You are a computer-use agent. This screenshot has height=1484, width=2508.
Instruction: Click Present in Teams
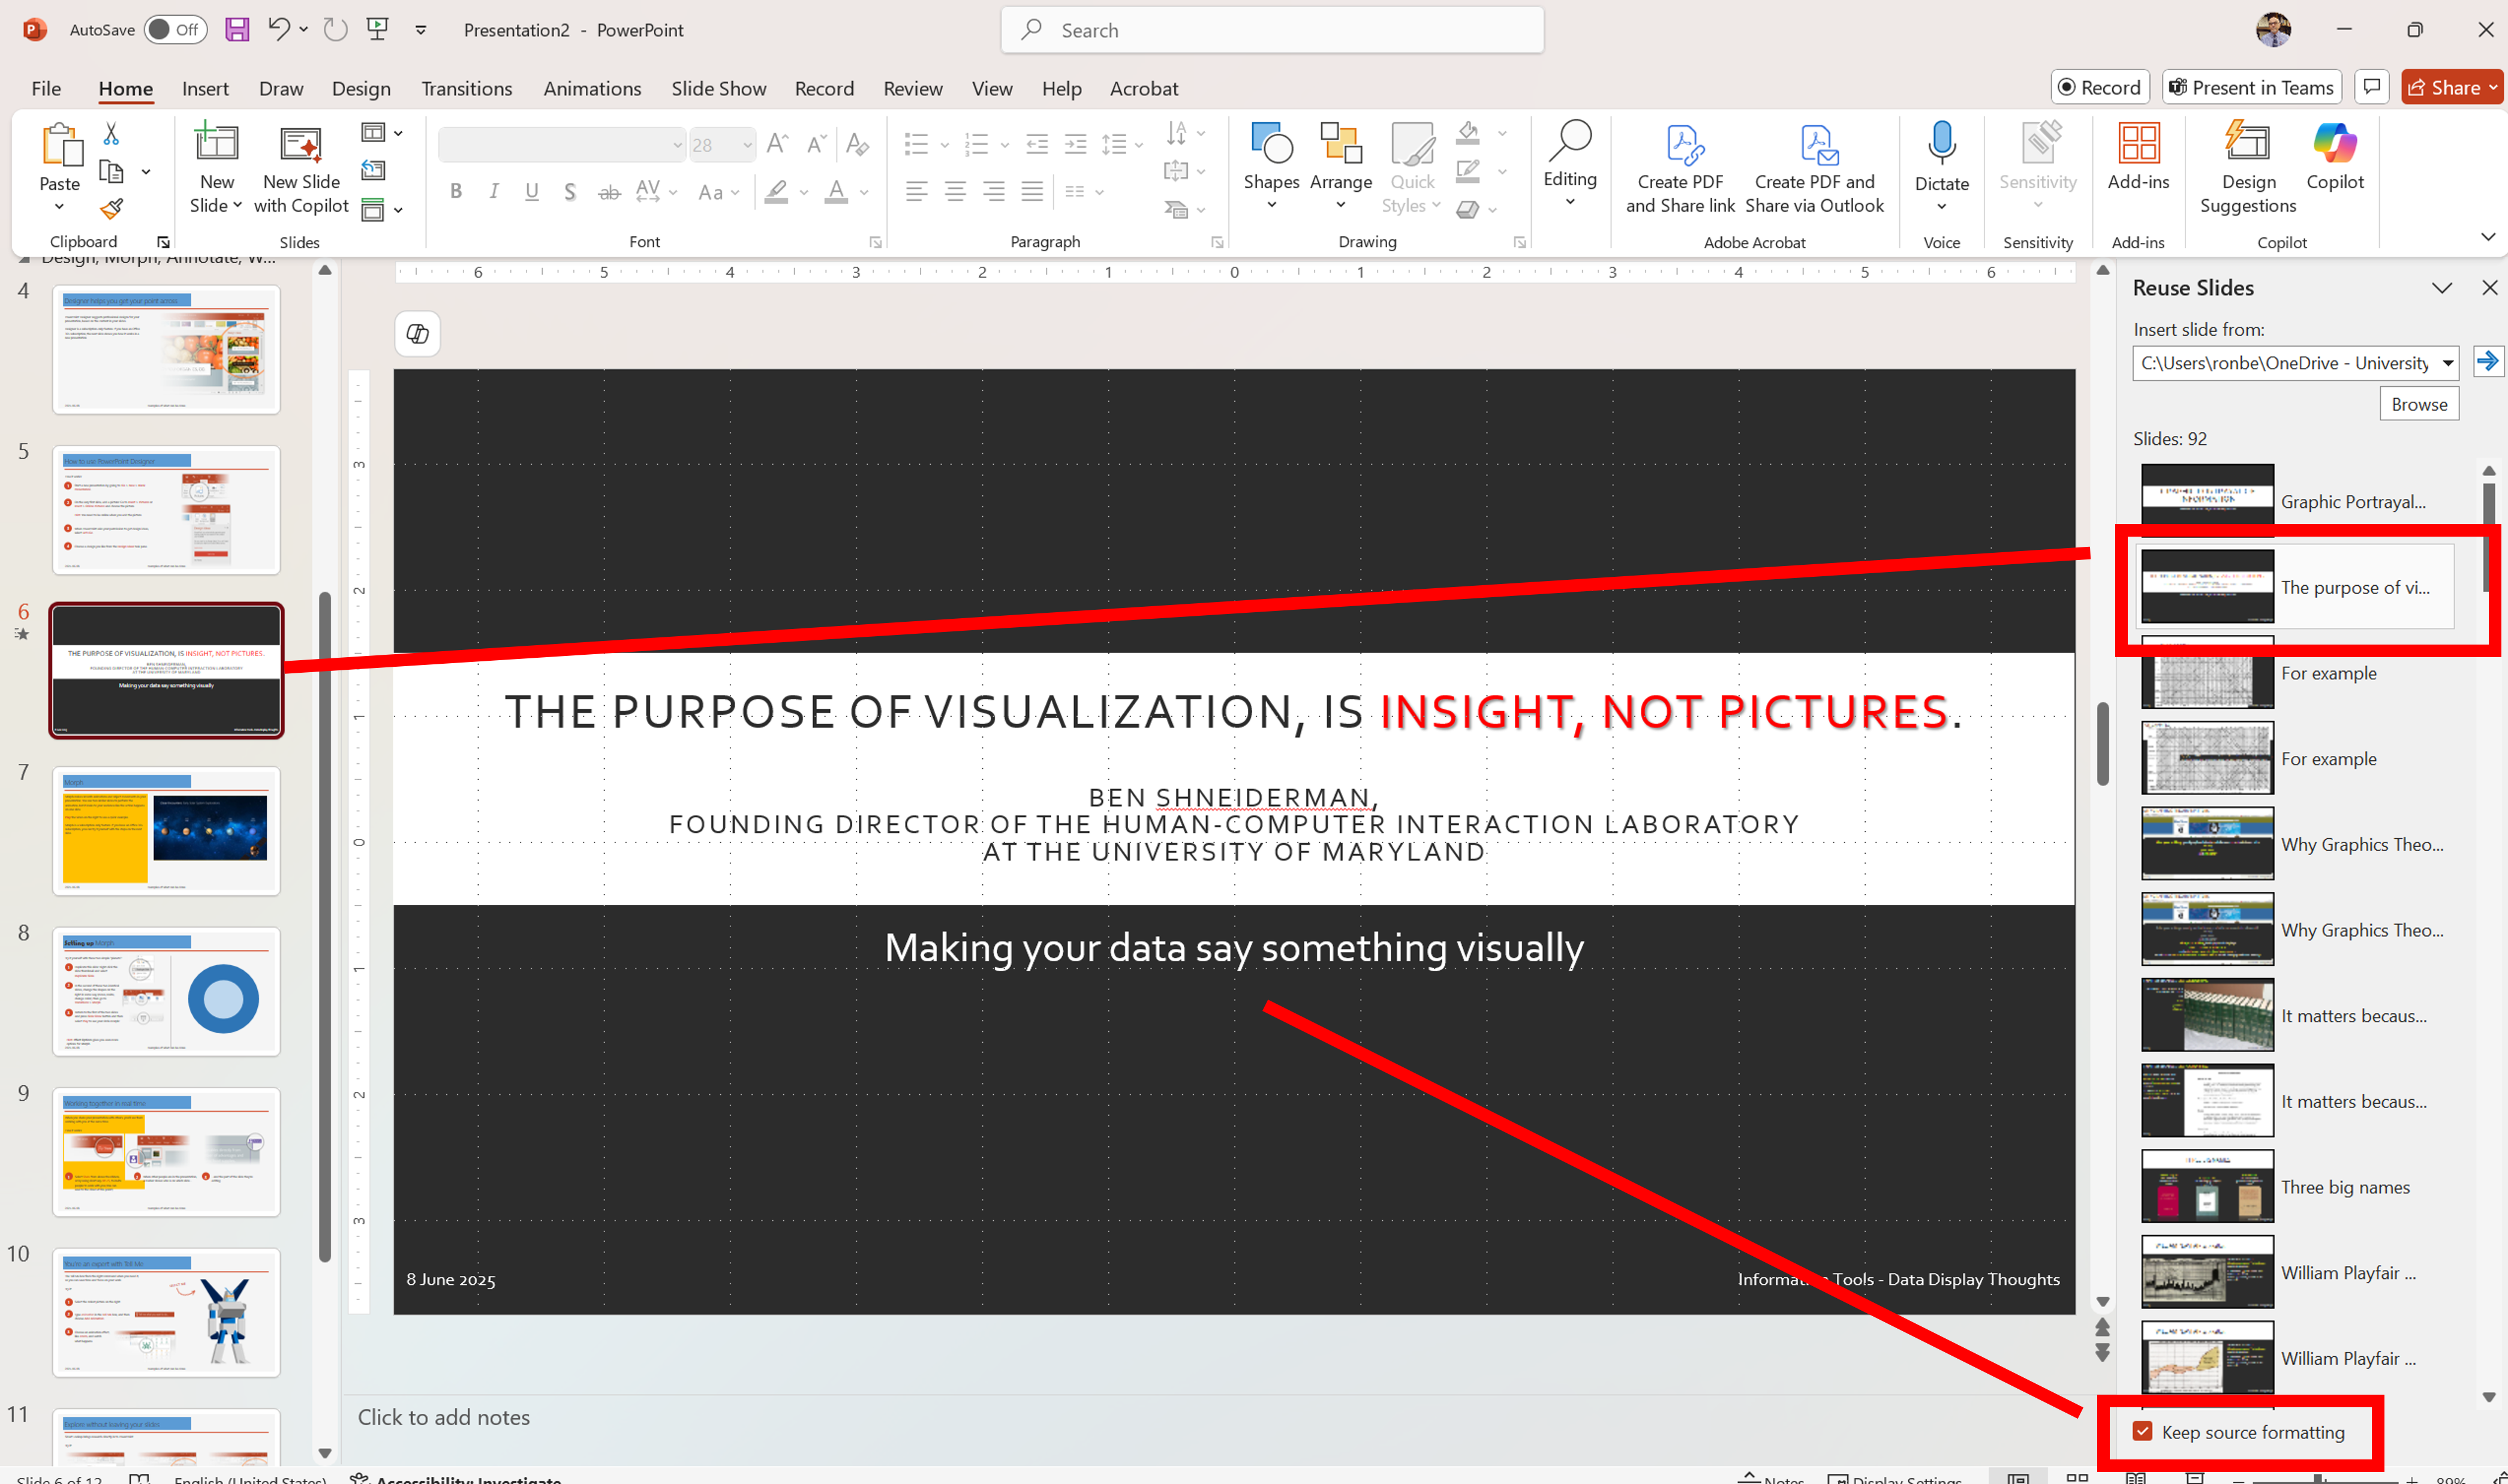pyautogui.click(x=2251, y=87)
